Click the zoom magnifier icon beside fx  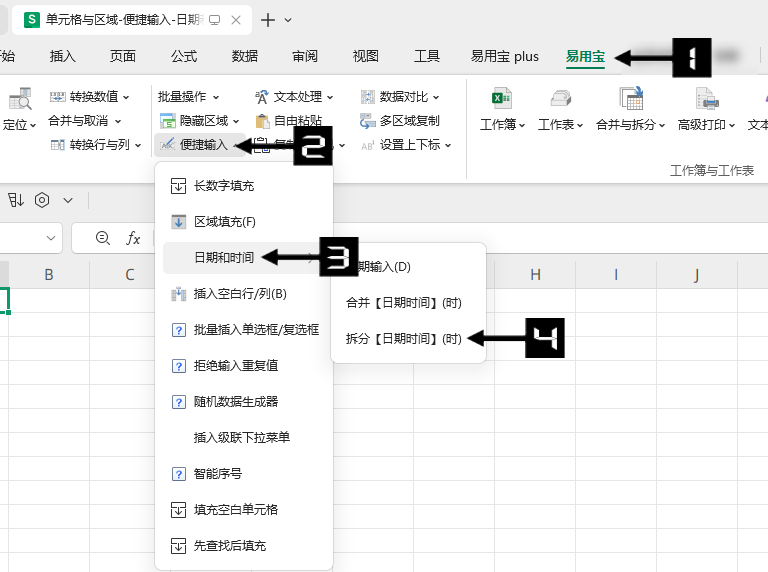click(102, 238)
